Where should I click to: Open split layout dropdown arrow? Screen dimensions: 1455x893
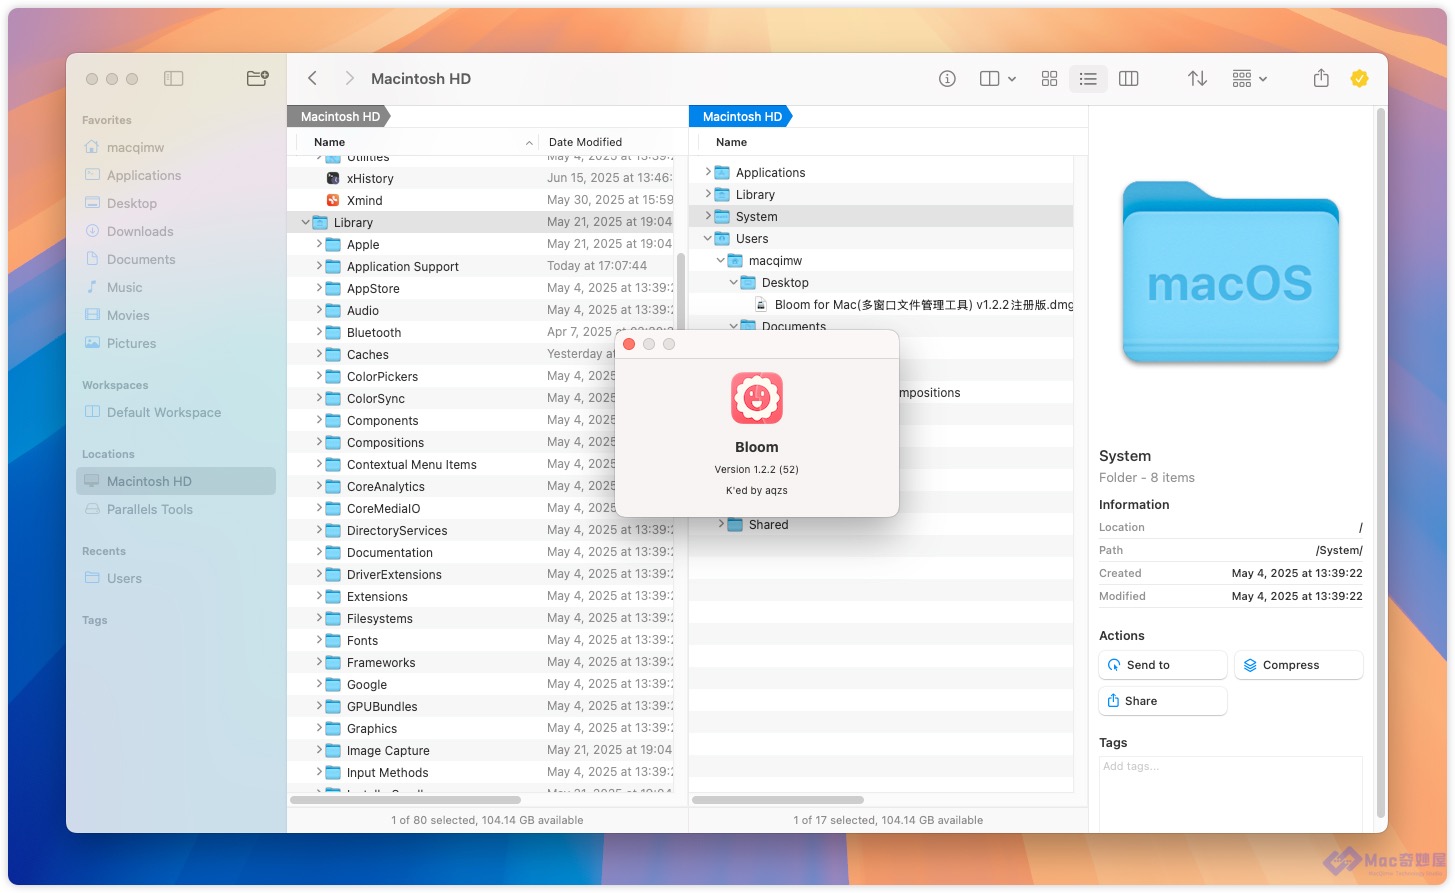(x=1012, y=79)
